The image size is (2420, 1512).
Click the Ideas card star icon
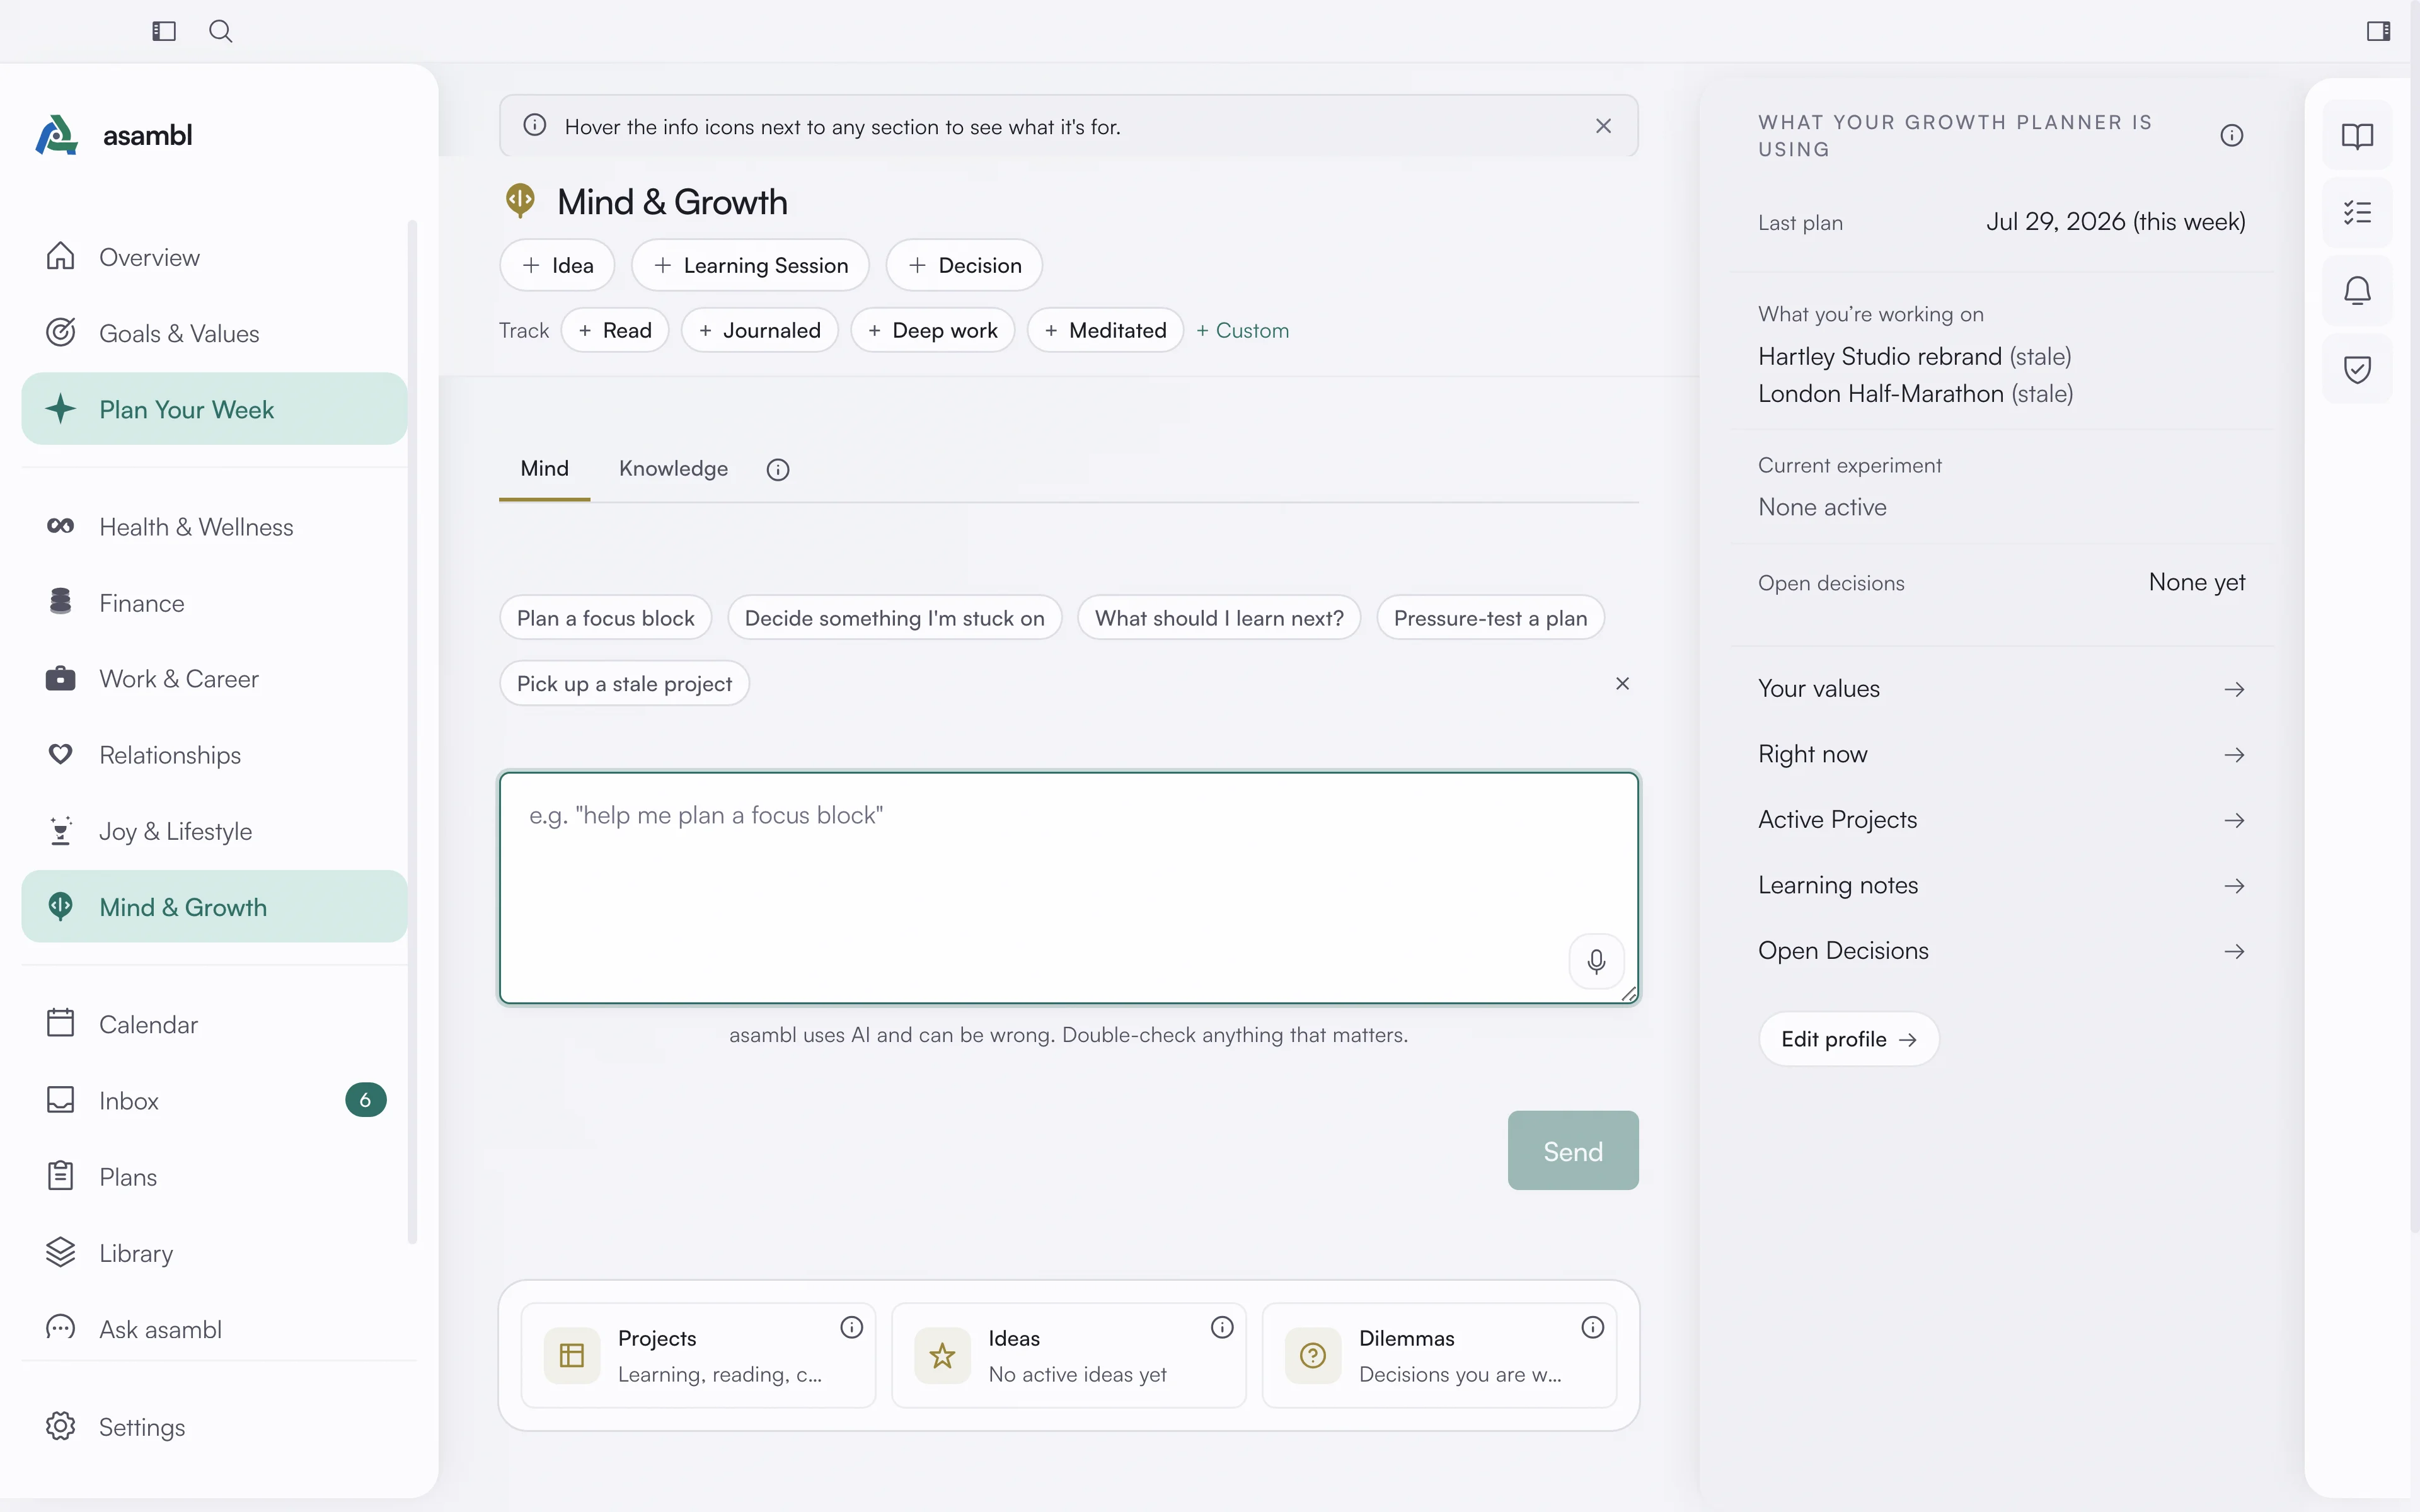[942, 1355]
